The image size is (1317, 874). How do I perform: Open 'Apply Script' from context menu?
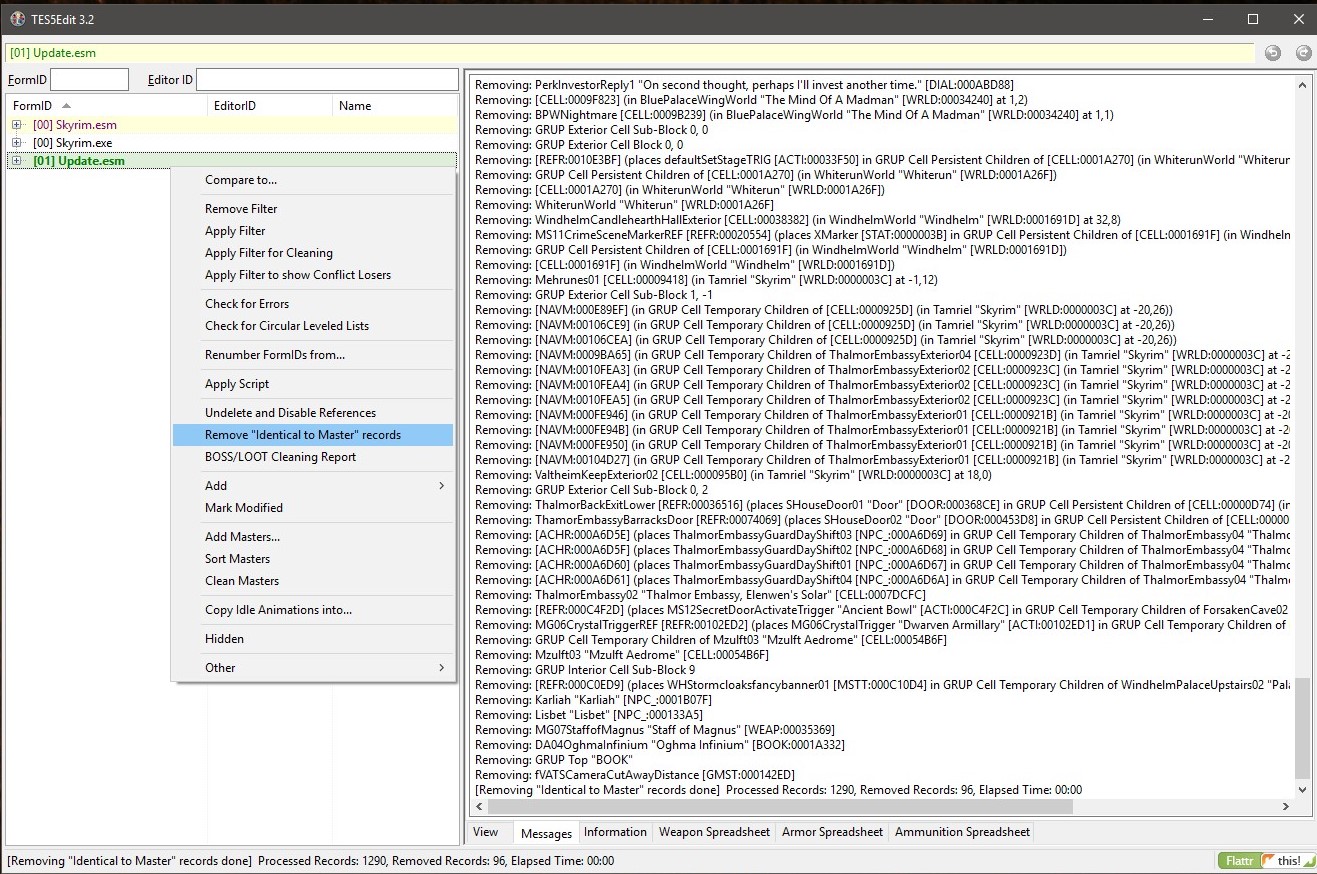point(313,384)
